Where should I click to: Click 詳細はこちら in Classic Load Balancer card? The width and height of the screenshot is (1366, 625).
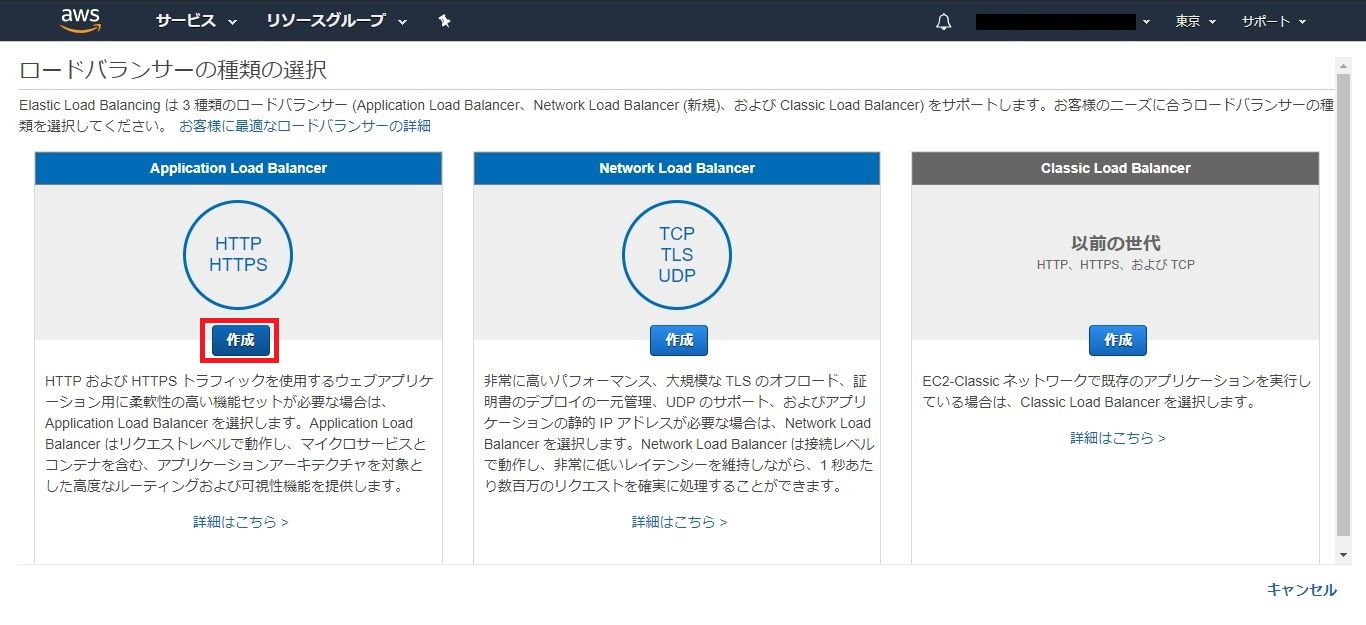click(x=1117, y=438)
